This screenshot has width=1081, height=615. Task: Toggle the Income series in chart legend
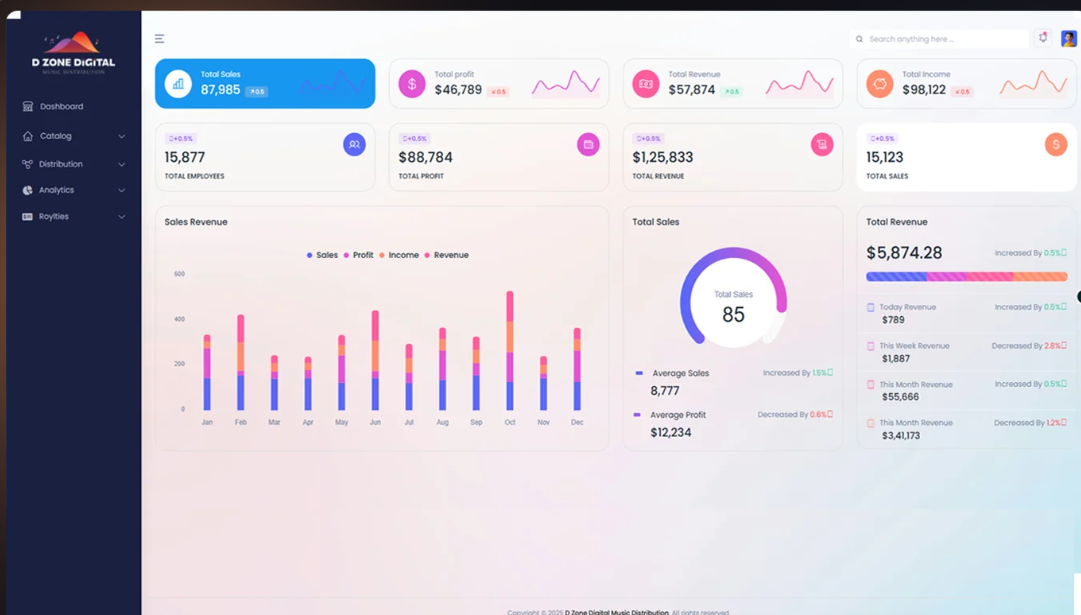coord(399,255)
